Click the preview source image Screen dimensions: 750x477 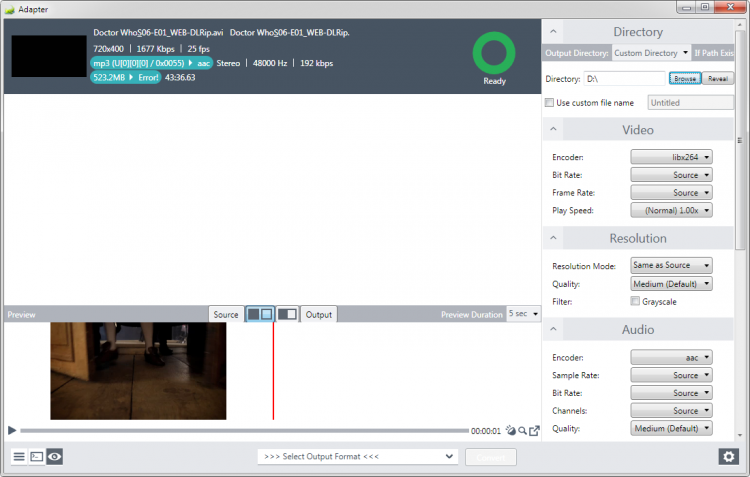[x=138, y=371]
